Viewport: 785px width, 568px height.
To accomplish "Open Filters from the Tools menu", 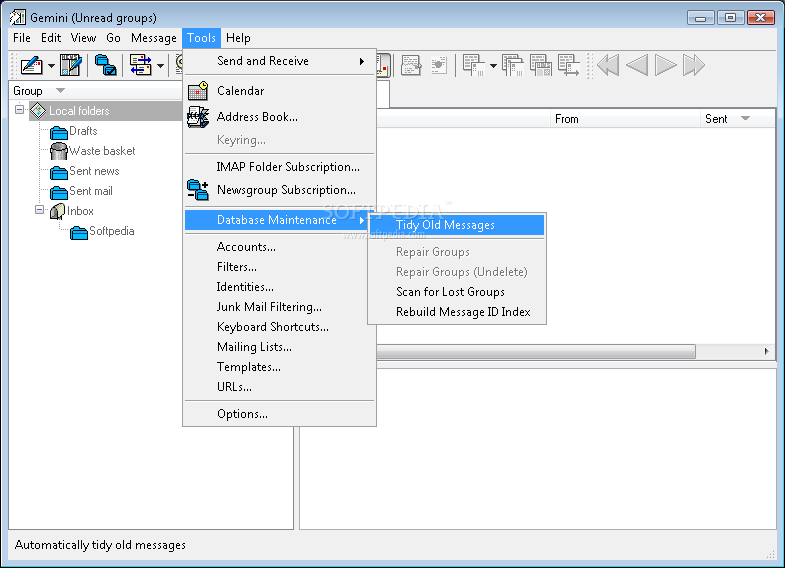I will point(280,267).
